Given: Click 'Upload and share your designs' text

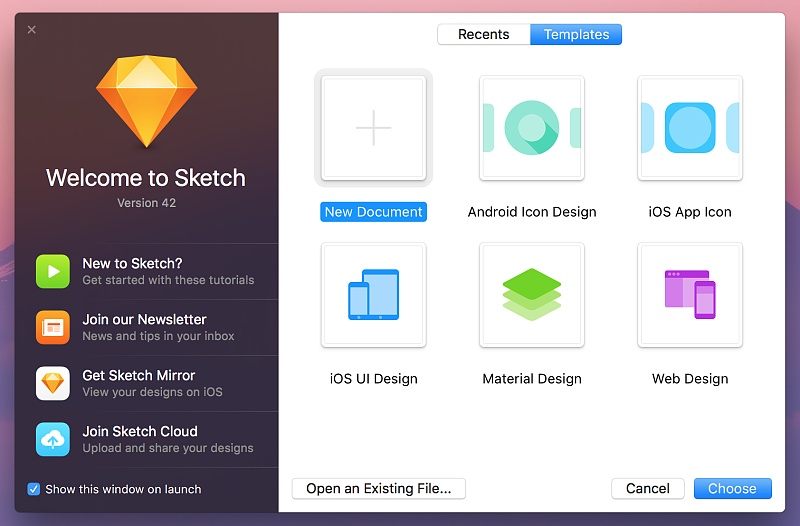Looking at the screenshot, I should tap(168, 448).
